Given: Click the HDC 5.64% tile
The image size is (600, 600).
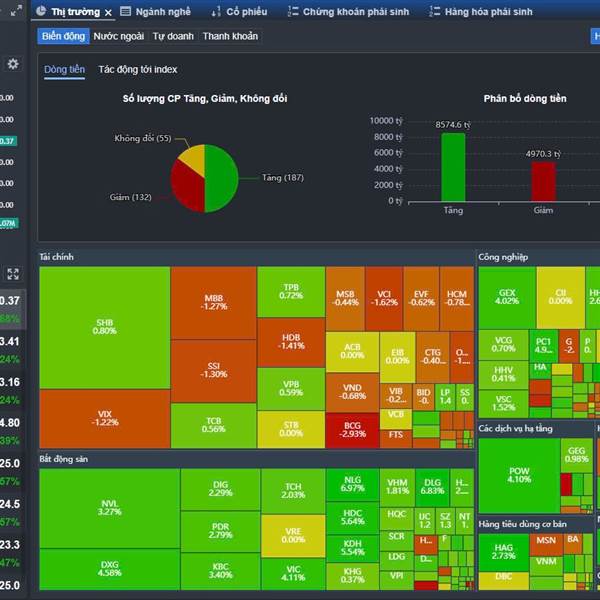Looking at the screenshot, I should (x=352, y=518).
